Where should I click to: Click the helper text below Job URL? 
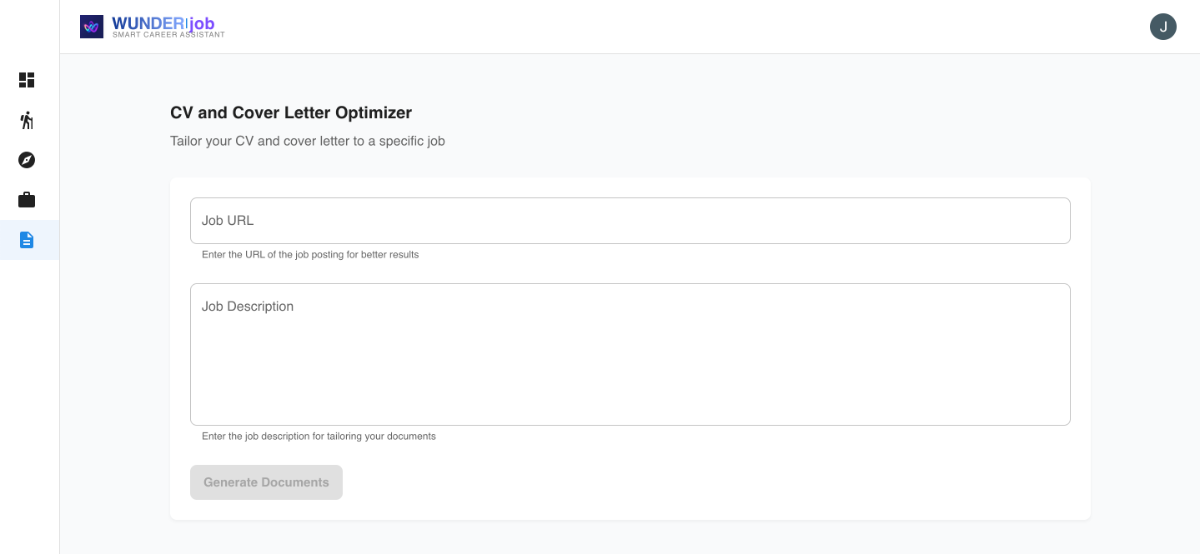pyautogui.click(x=310, y=255)
